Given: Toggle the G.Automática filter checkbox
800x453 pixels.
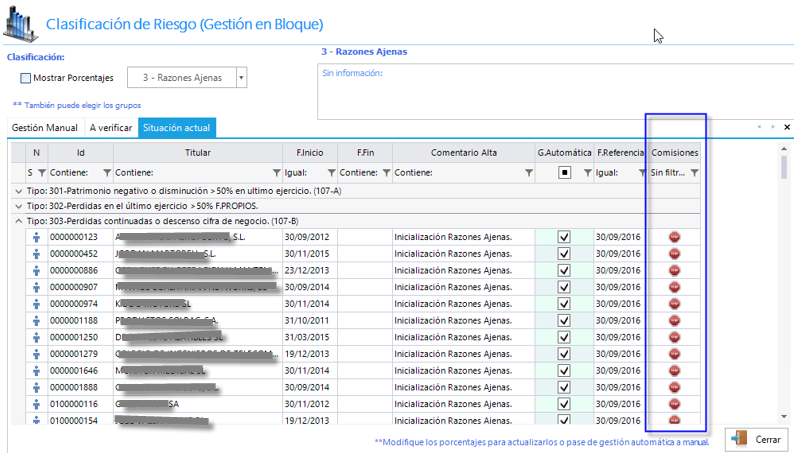Looking at the screenshot, I should pos(564,173).
